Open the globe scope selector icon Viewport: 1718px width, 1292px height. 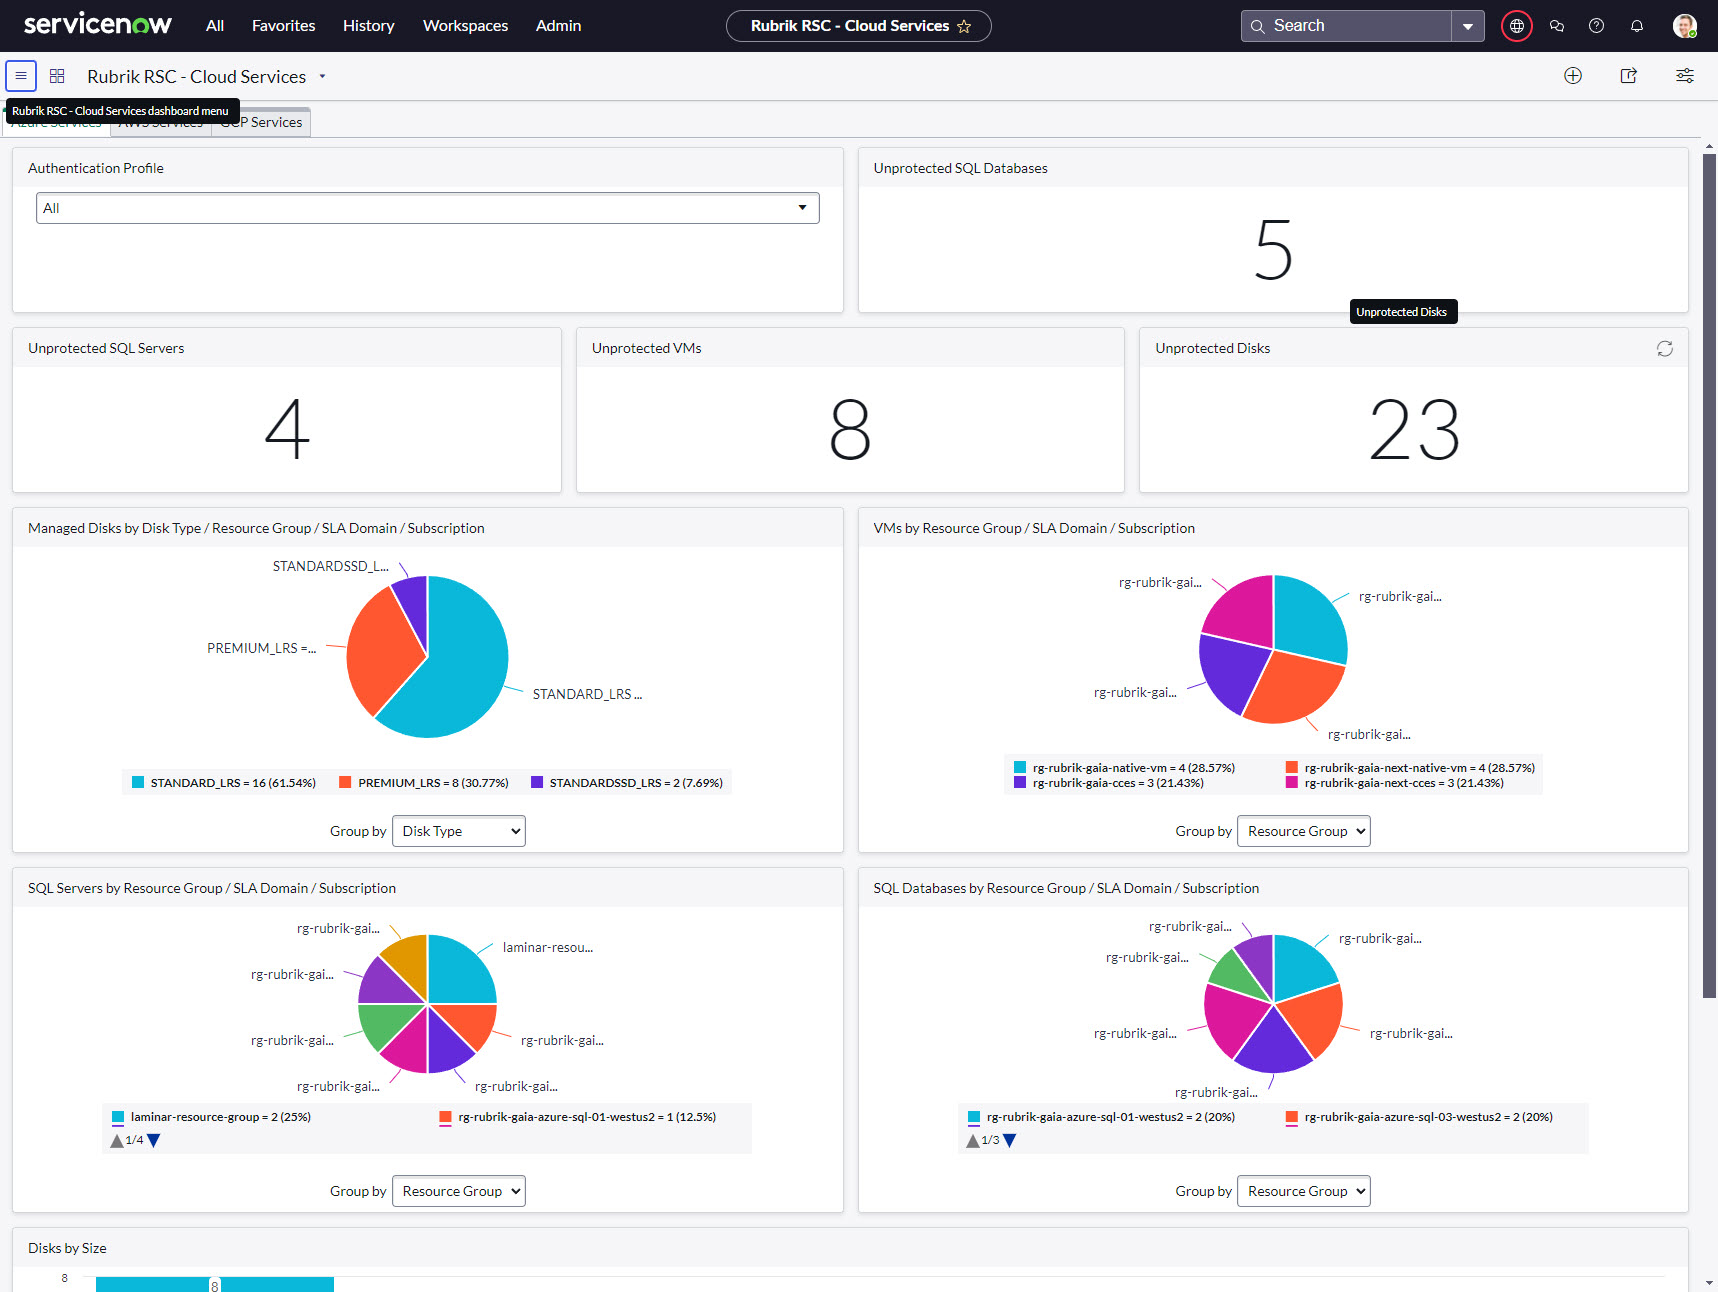click(1517, 26)
